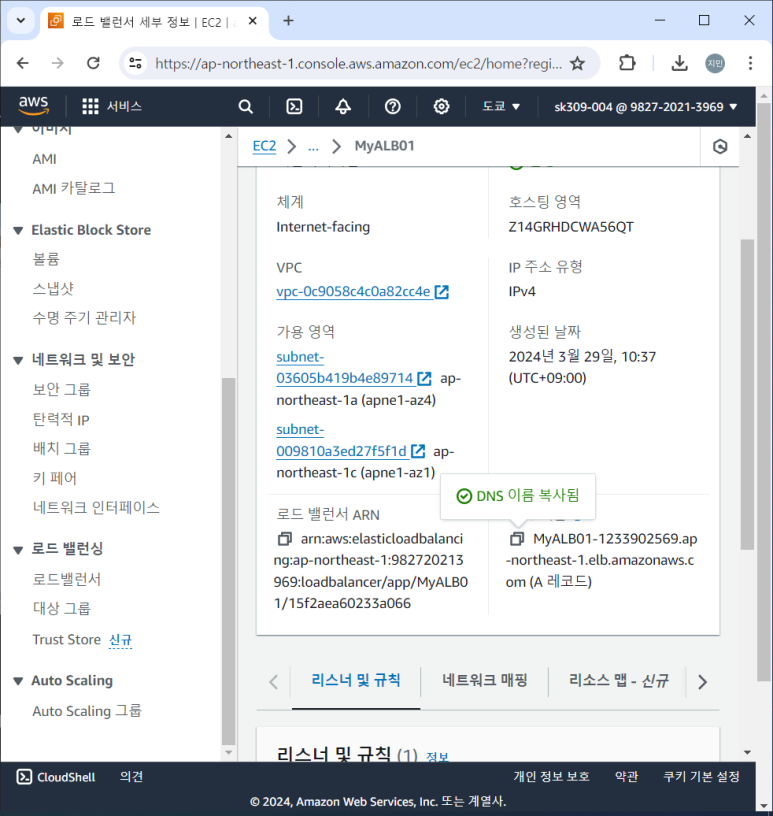Open 로드밸런서 in sidebar
Viewport: 773px width, 816px height.
coord(67,579)
